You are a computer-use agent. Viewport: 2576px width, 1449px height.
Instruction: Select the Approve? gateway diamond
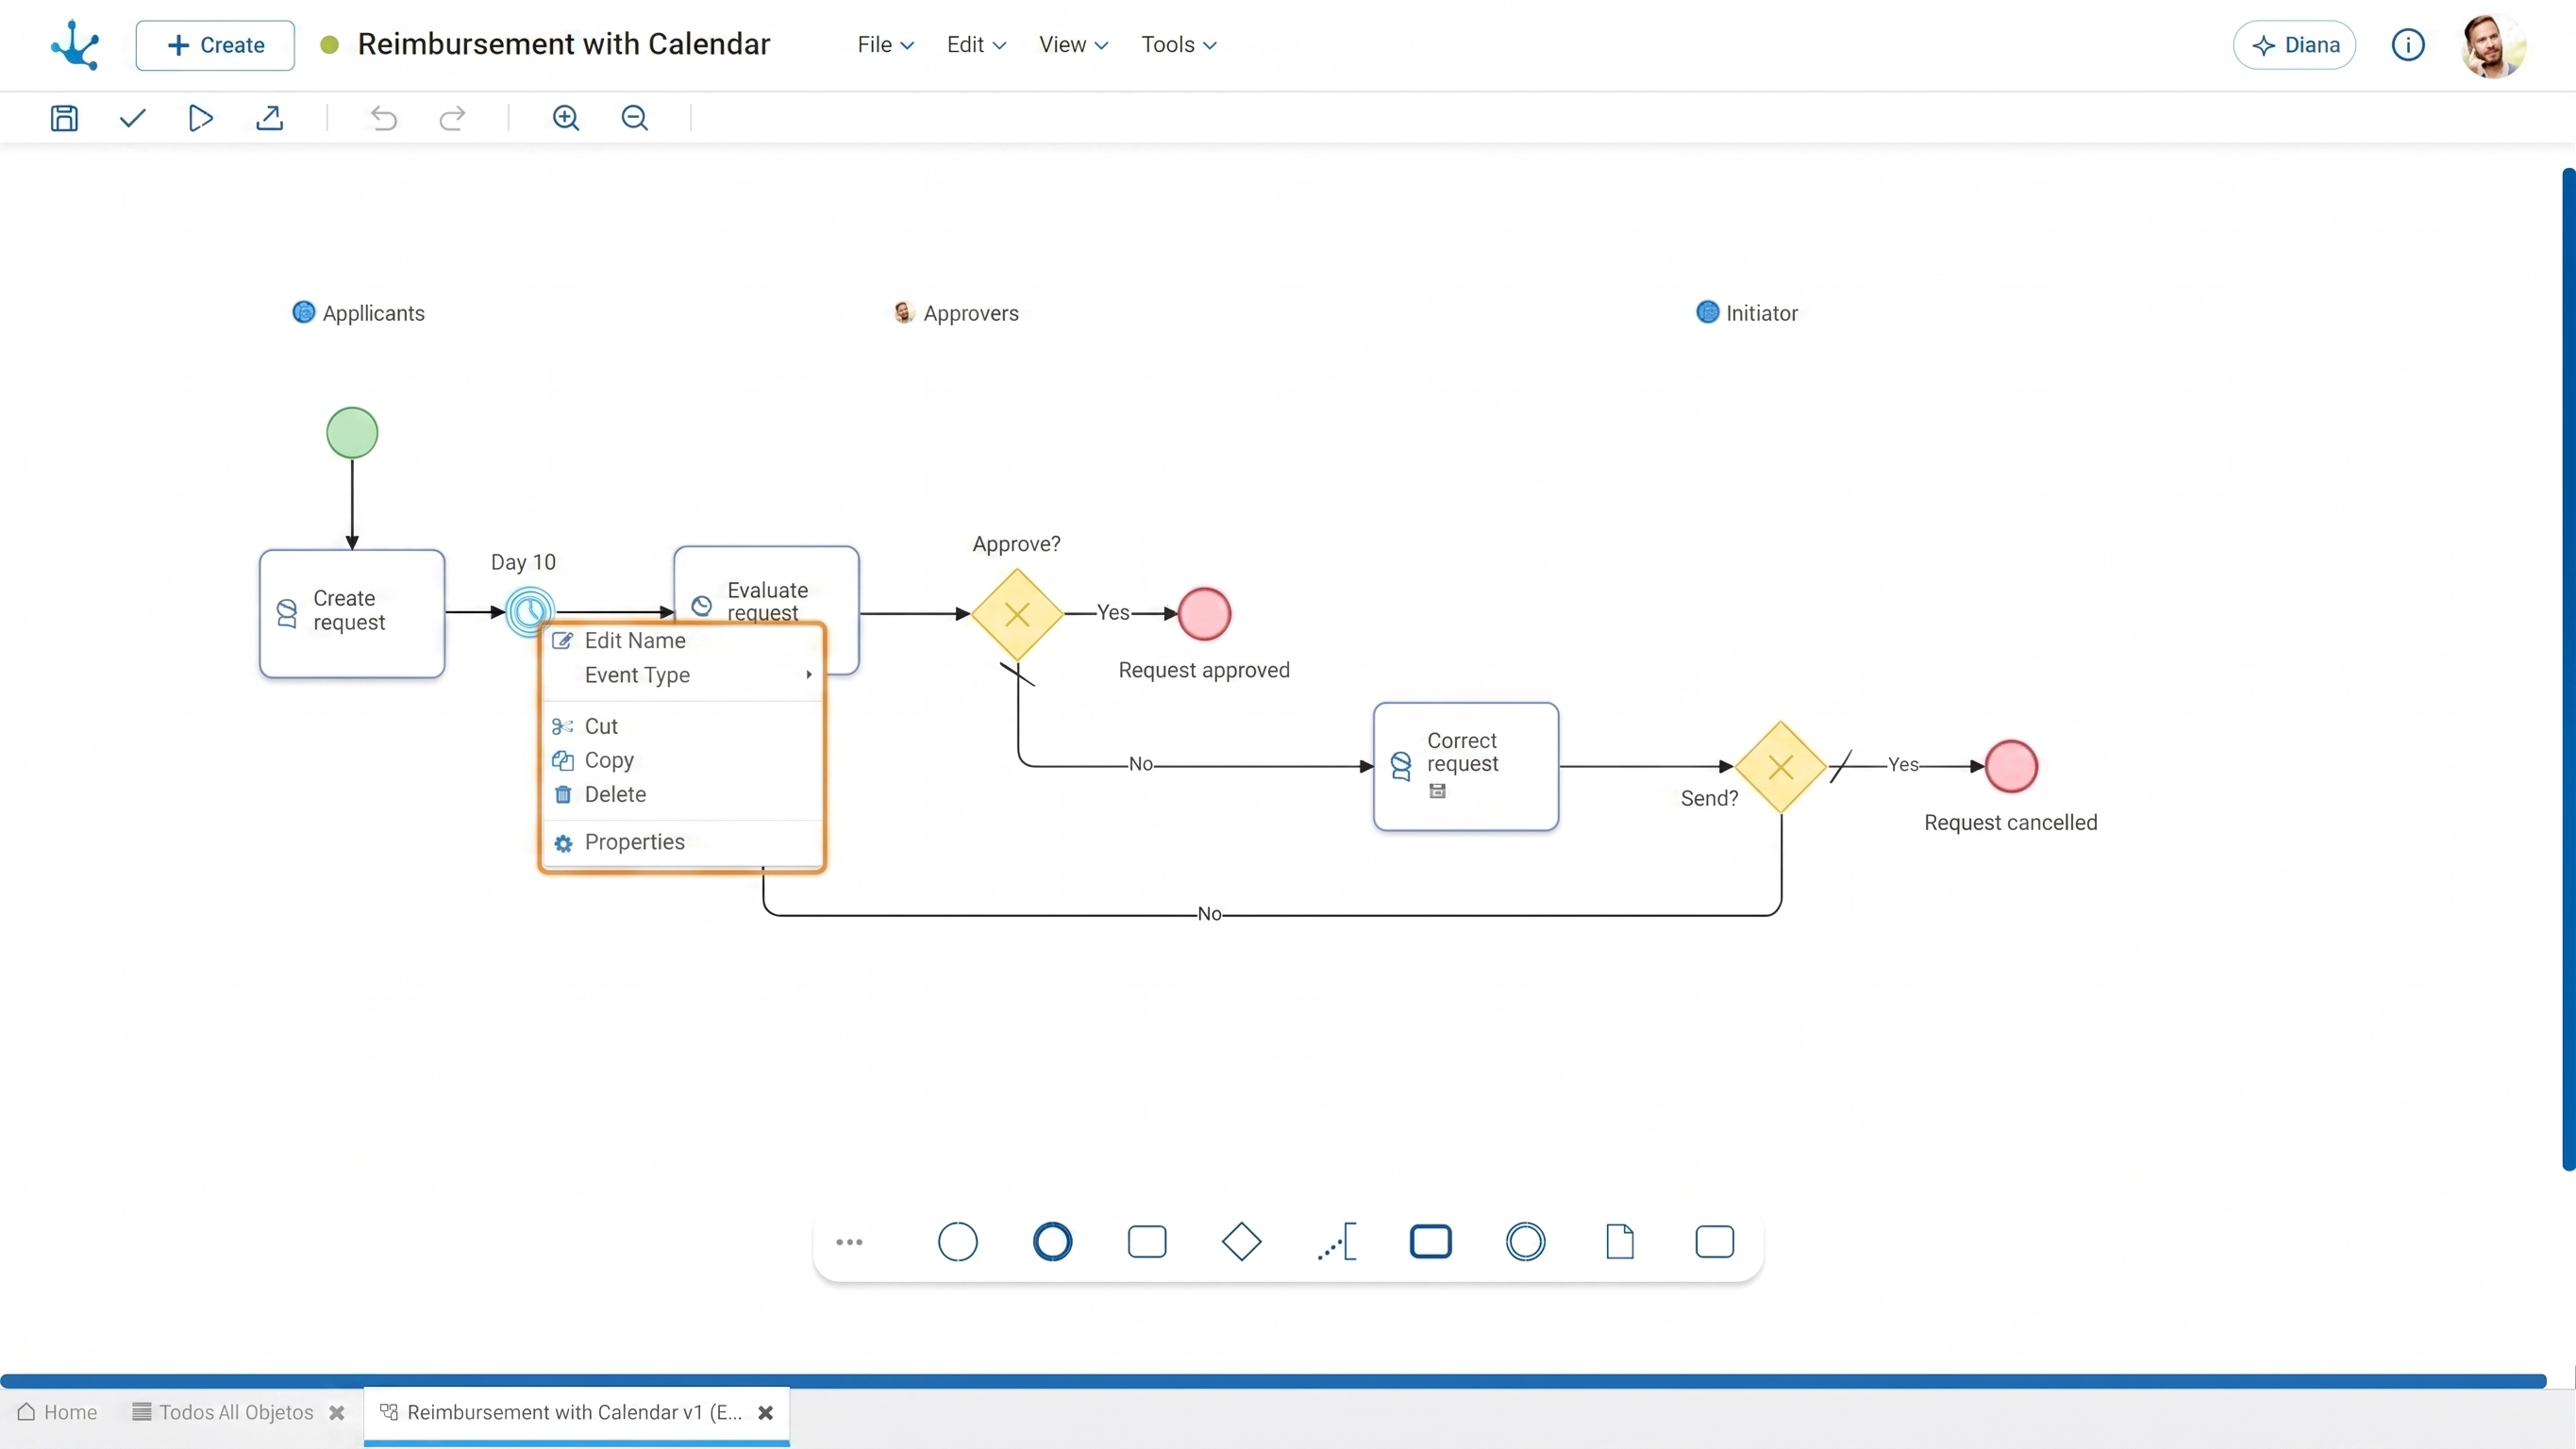[x=1017, y=614]
